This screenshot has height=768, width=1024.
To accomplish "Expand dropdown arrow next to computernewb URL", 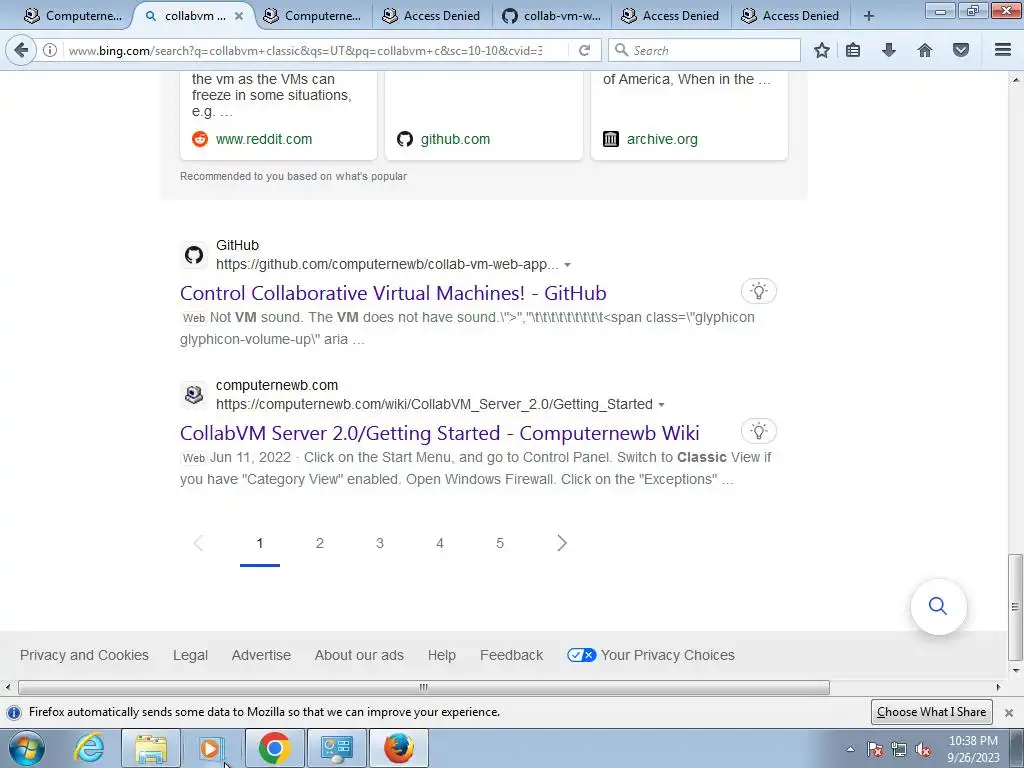I will 662,405.
